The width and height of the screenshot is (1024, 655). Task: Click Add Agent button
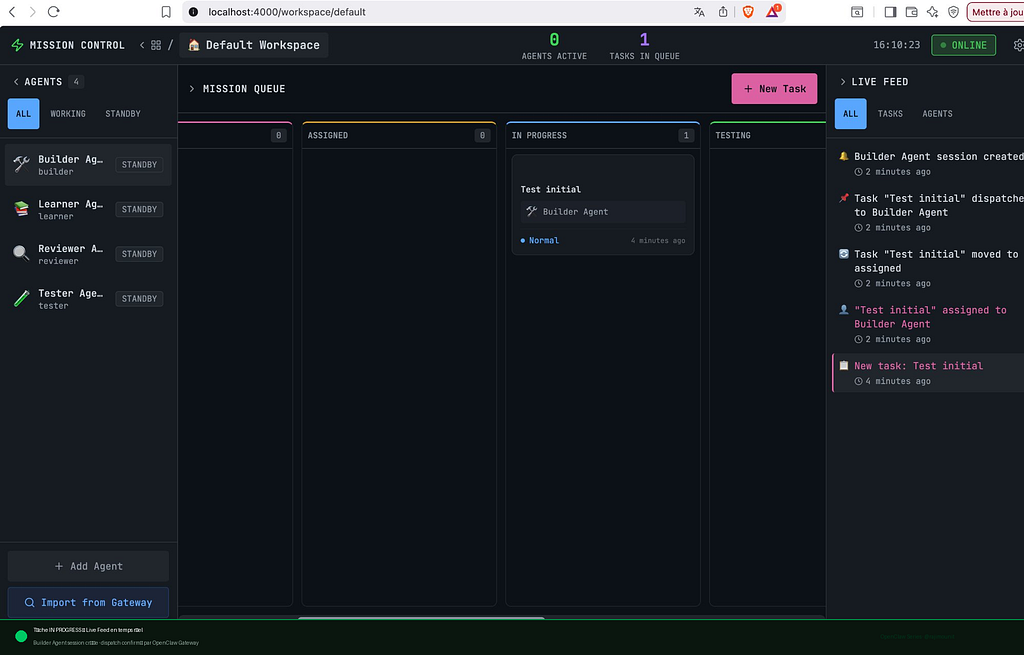coord(88,566)
